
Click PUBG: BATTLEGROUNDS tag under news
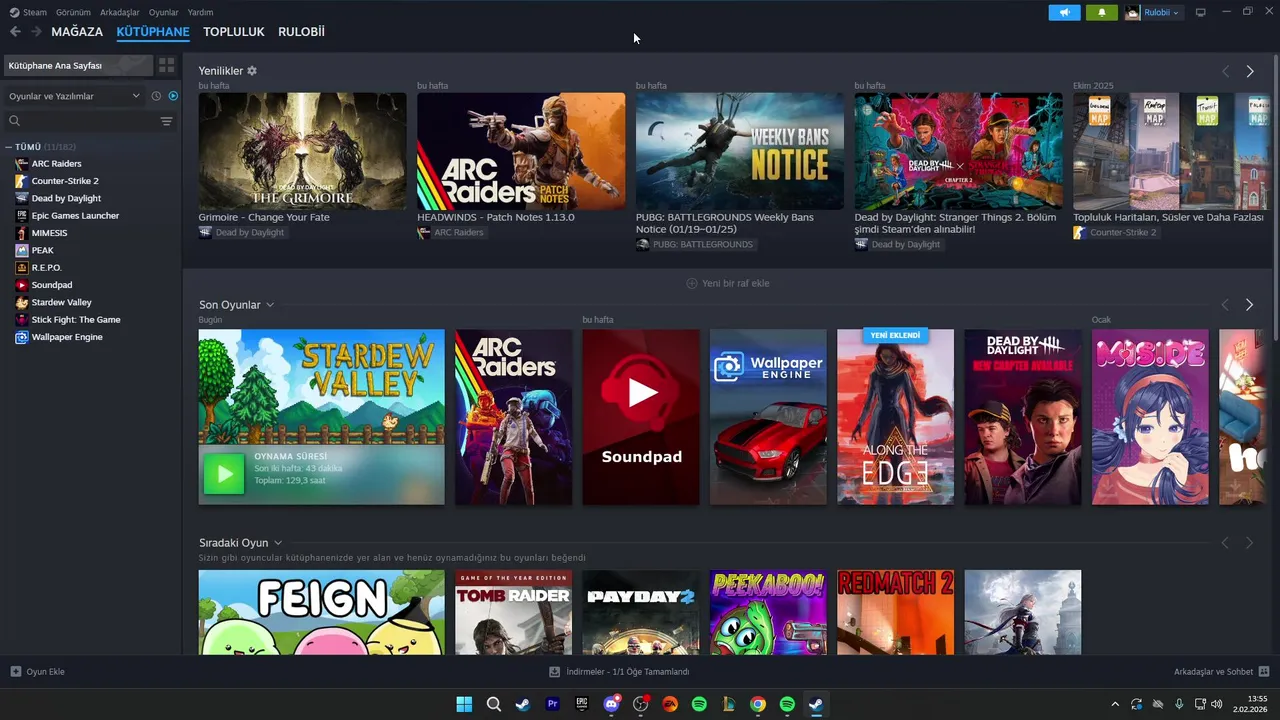pyautogui.click(x=695, y=245)
